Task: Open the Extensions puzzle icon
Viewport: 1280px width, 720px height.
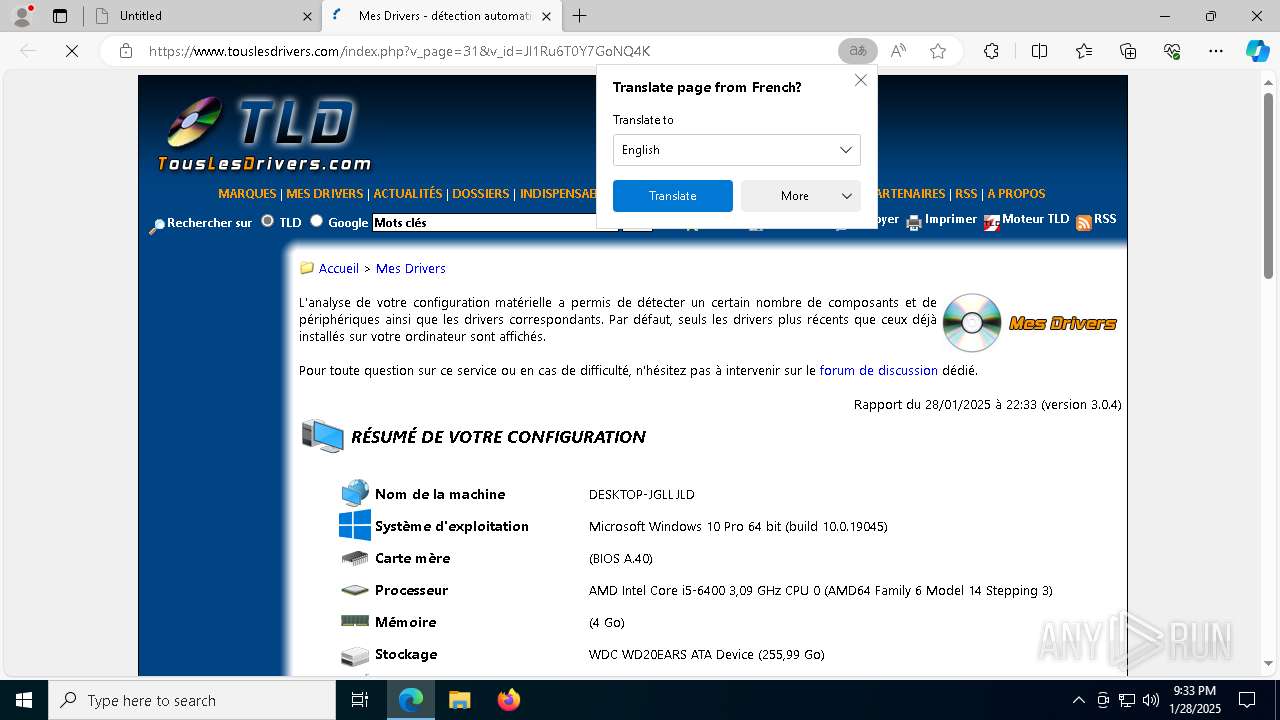Action: click(x=991, y=51)
